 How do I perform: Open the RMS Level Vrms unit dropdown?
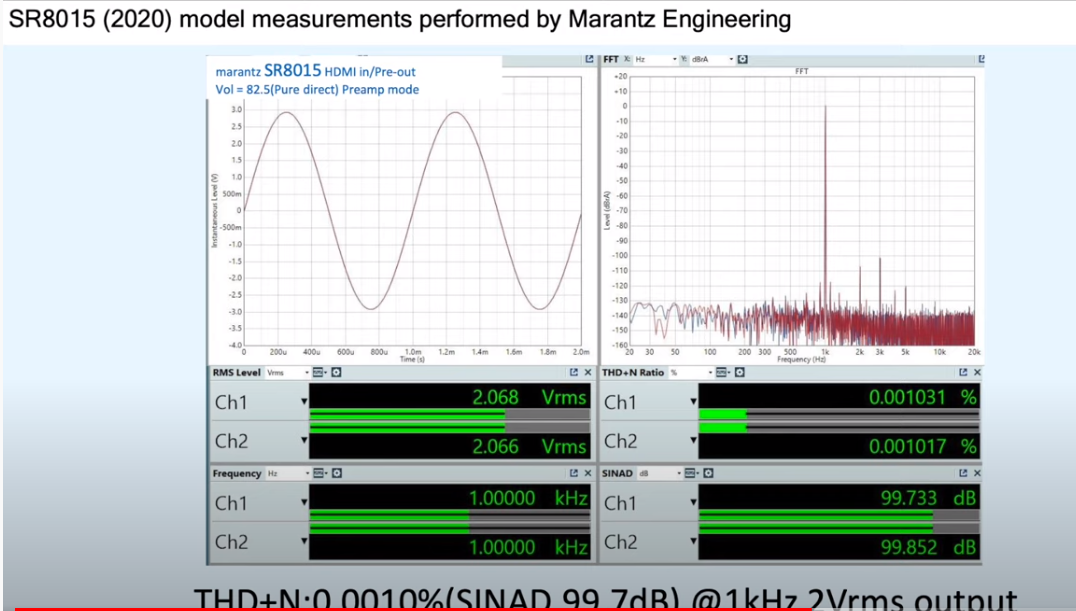click(x=285, y=373)
